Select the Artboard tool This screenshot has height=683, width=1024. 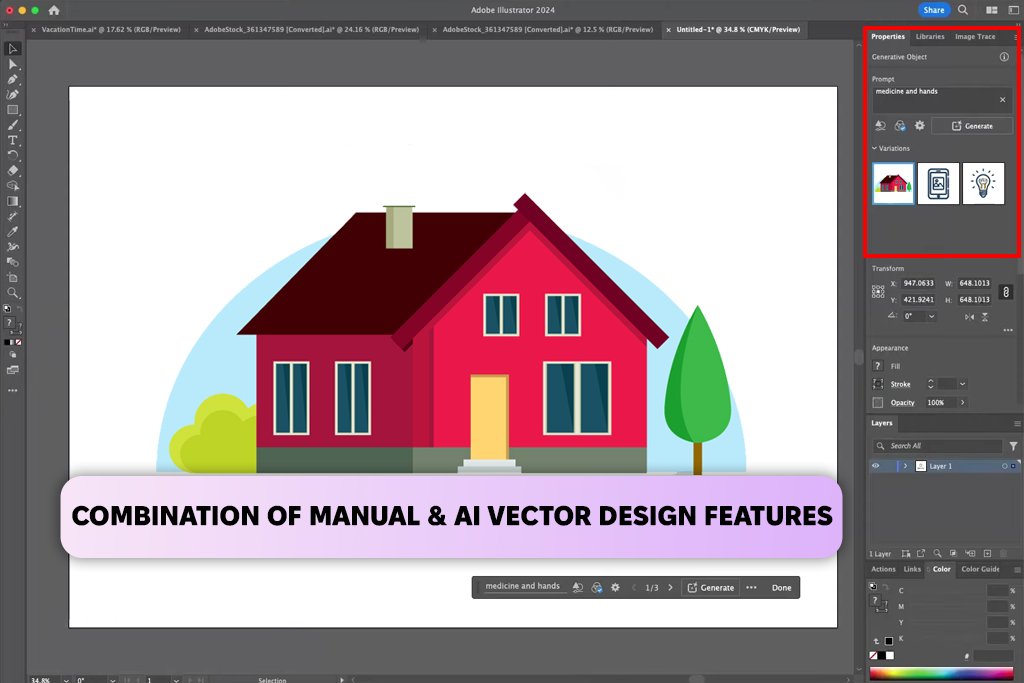click(12, 278)
